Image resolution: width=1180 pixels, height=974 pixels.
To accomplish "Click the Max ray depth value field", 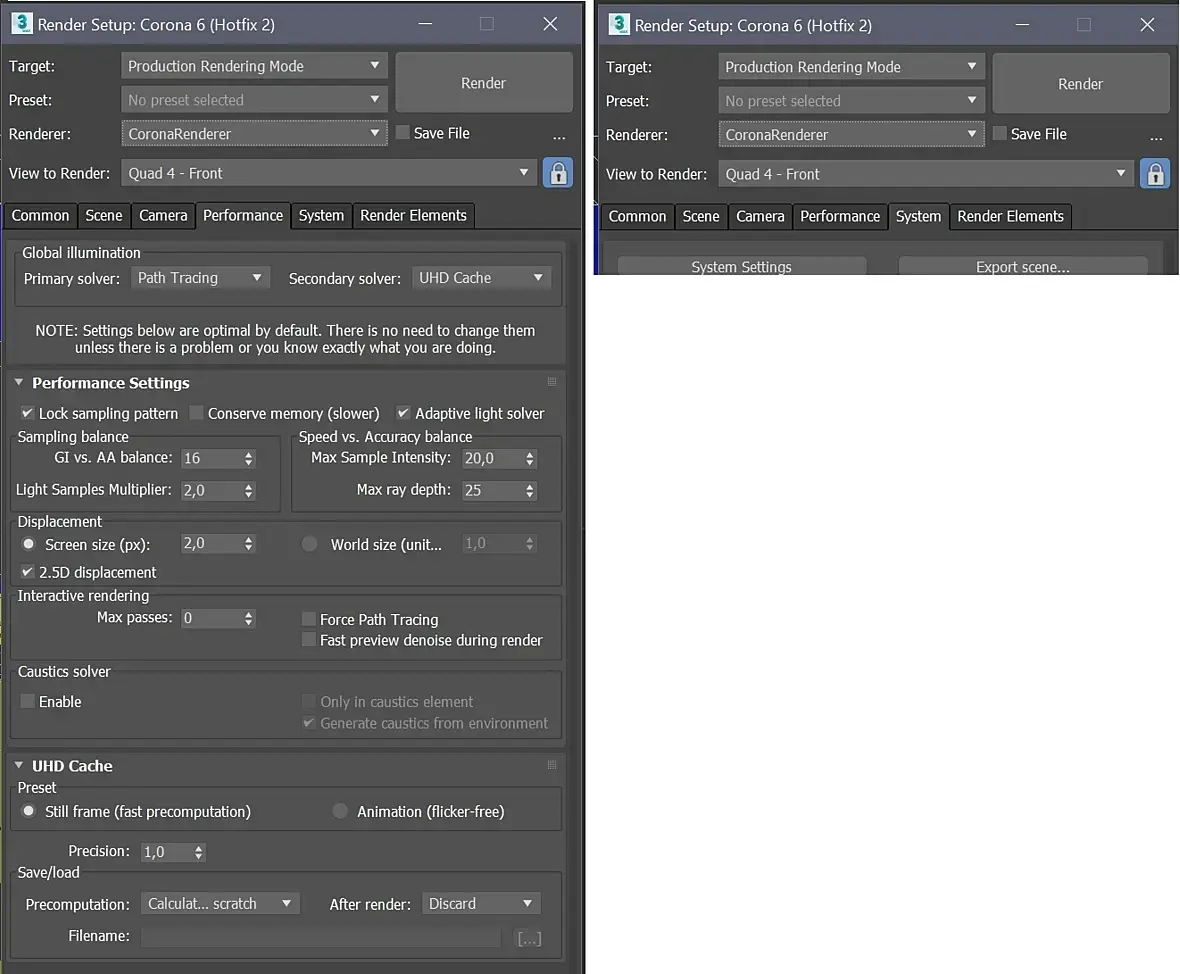I will tap(491, 491).
